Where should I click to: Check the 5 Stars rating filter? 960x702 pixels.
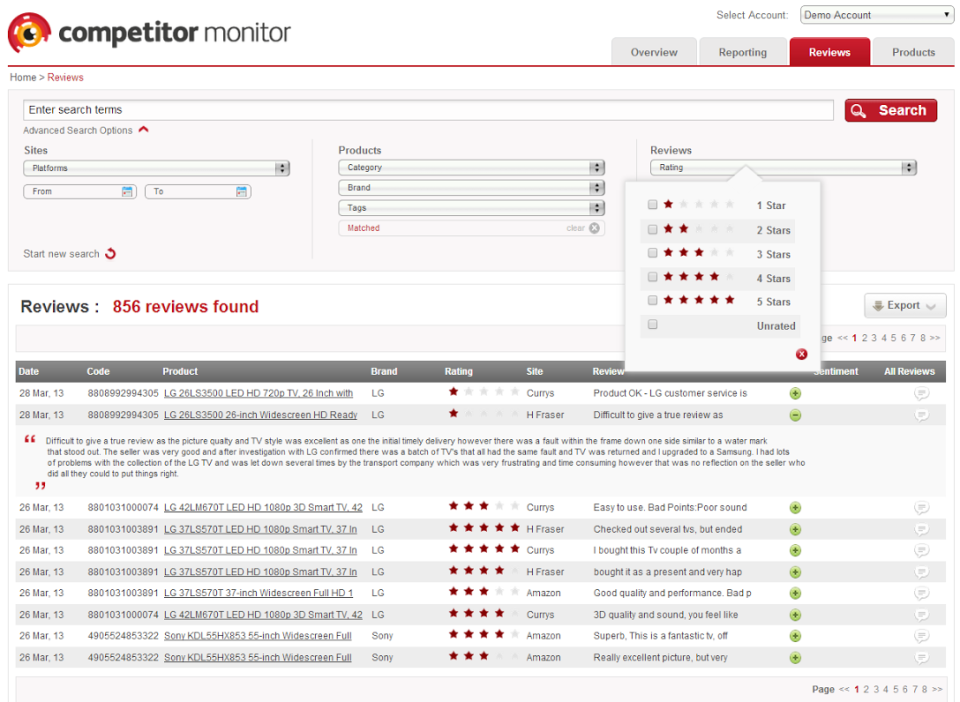click(653, 301)
